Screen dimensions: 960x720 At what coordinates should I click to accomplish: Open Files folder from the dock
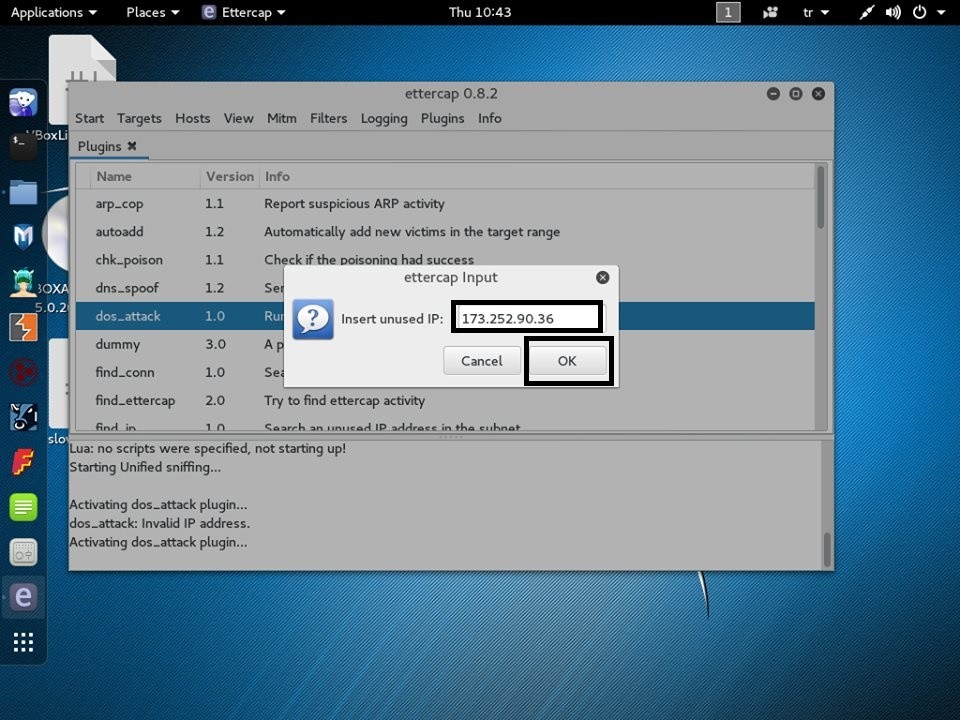(x=23, y=192)
